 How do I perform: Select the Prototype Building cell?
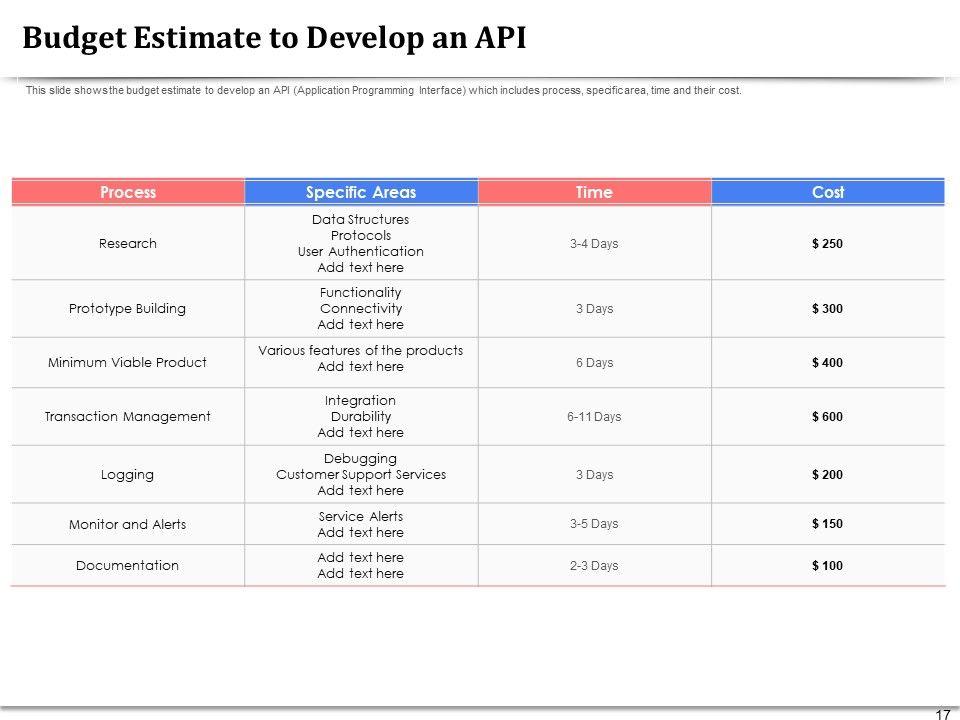pyautogui.click(x=128, y=309)
